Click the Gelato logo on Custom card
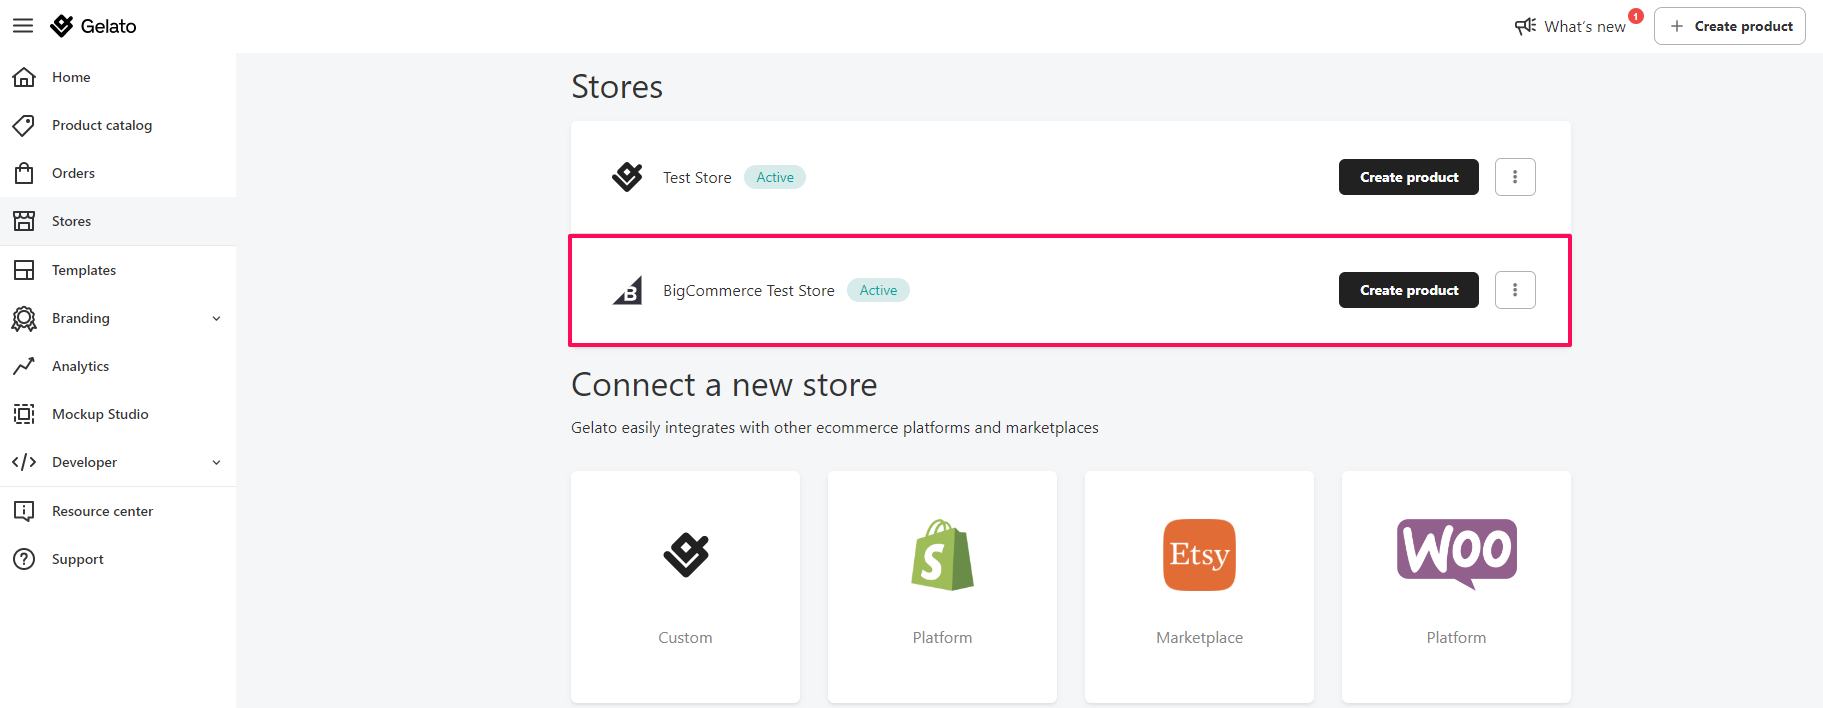This screenshot has width=1823, height=708. coord(686,555)
